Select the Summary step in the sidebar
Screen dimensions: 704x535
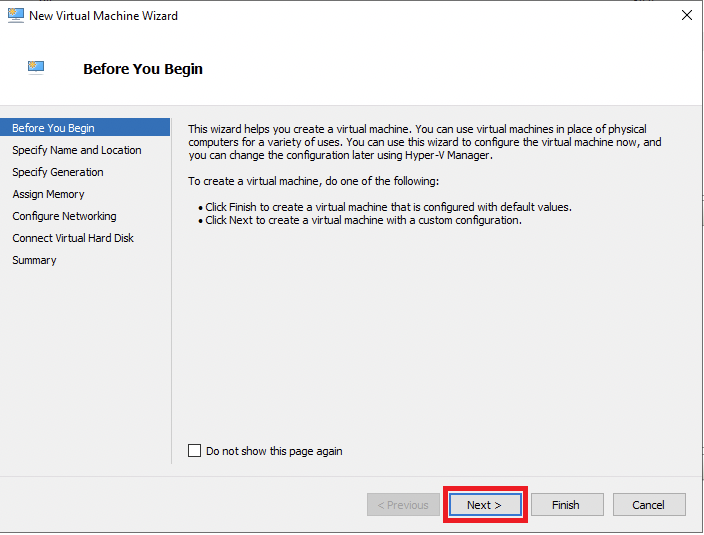34,260
